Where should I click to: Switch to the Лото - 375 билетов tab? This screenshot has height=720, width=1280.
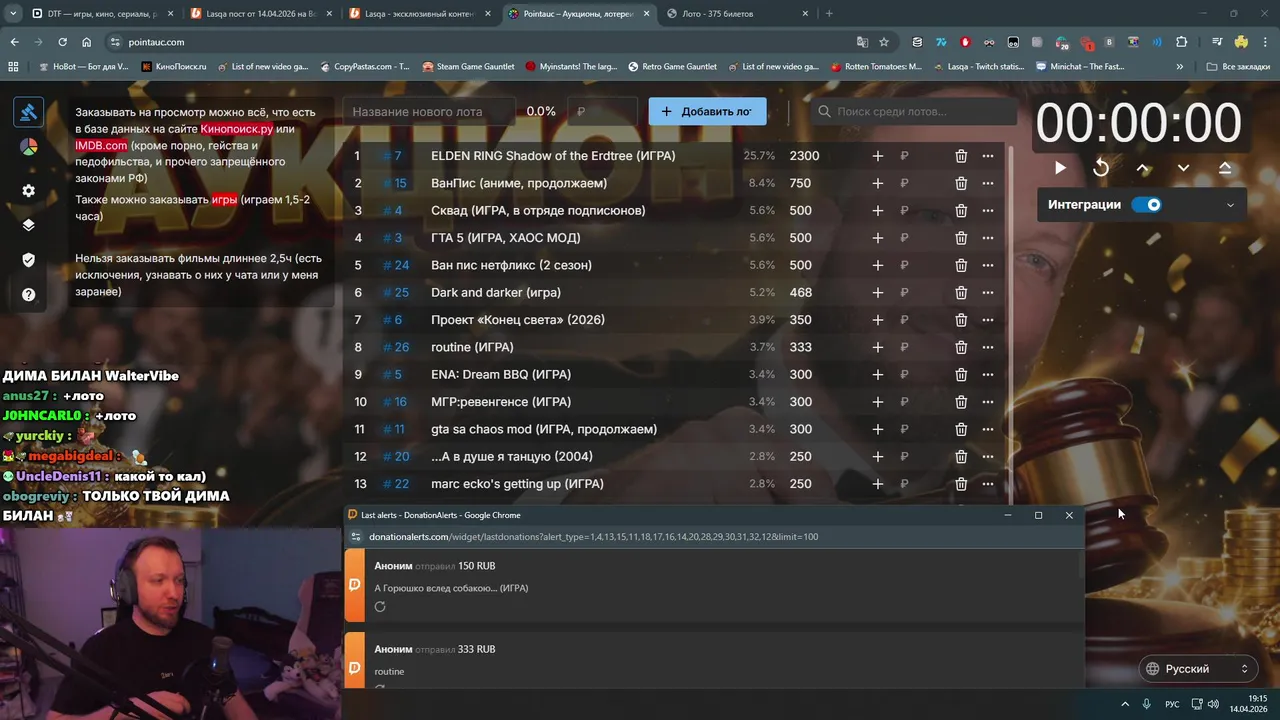(736, 14)
